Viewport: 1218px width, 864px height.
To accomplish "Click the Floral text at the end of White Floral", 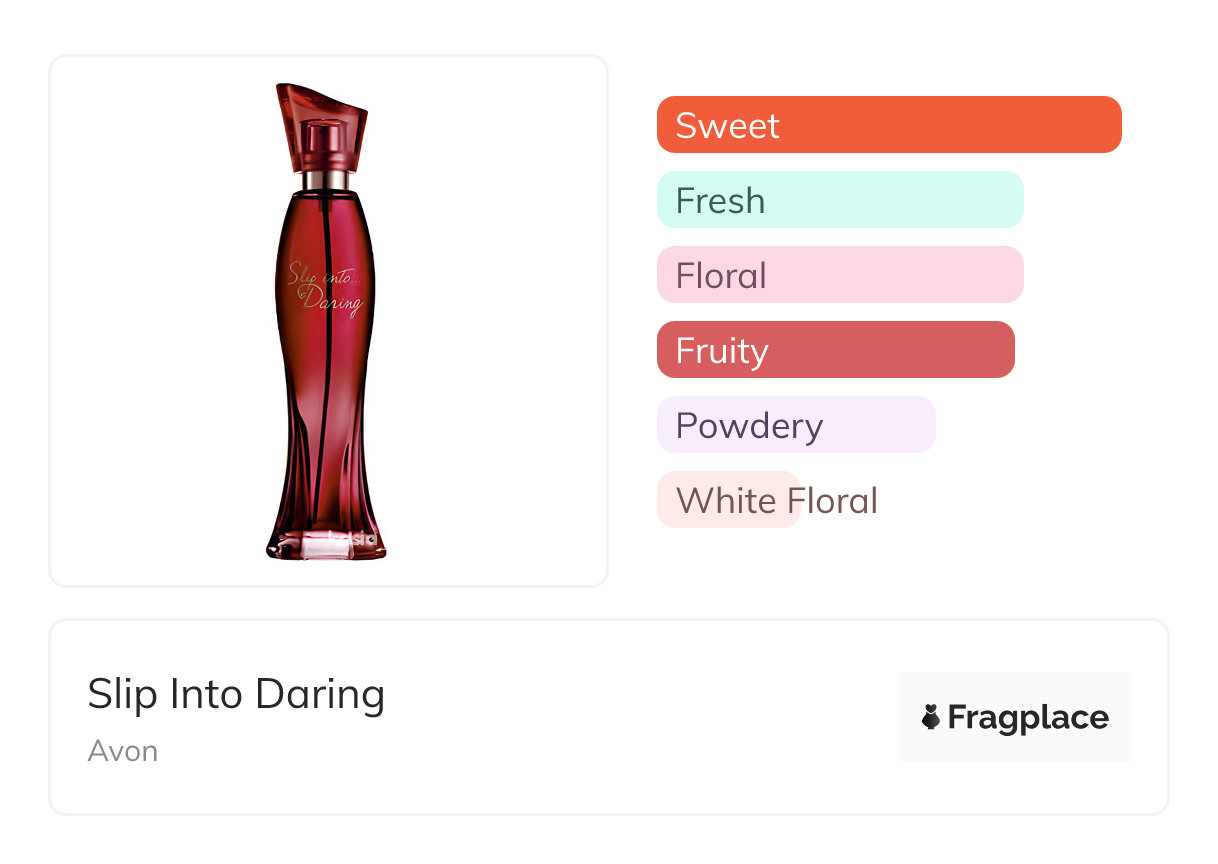I will click(x=832, y=500).
